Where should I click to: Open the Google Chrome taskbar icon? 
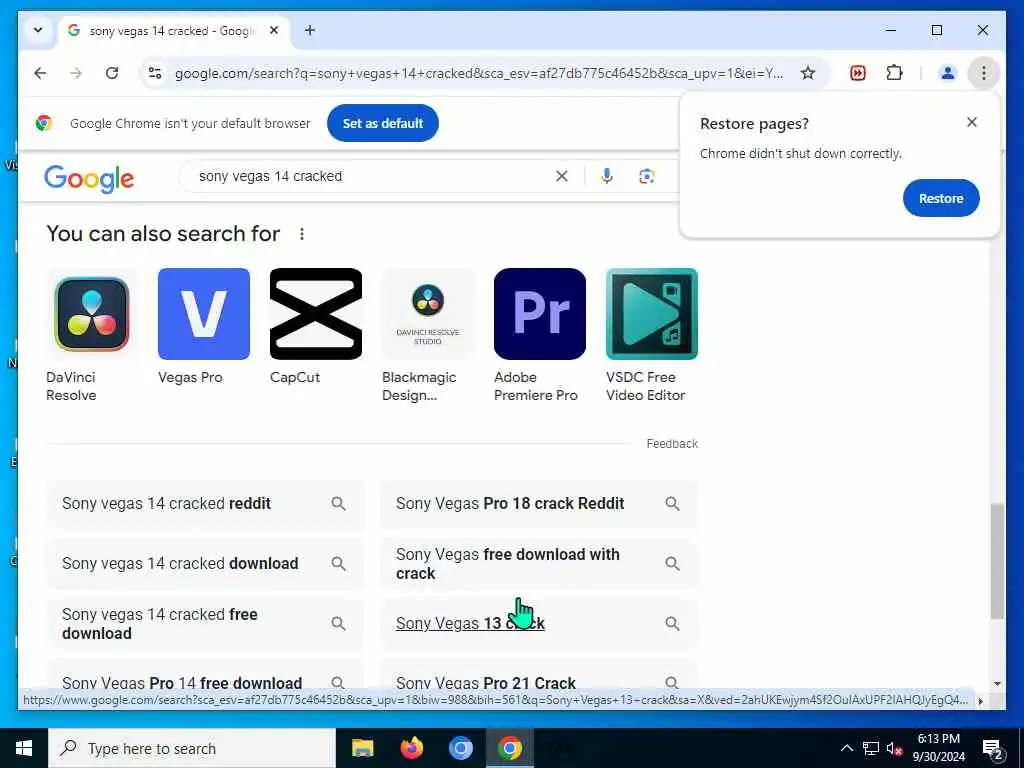(x=509, y=748)
